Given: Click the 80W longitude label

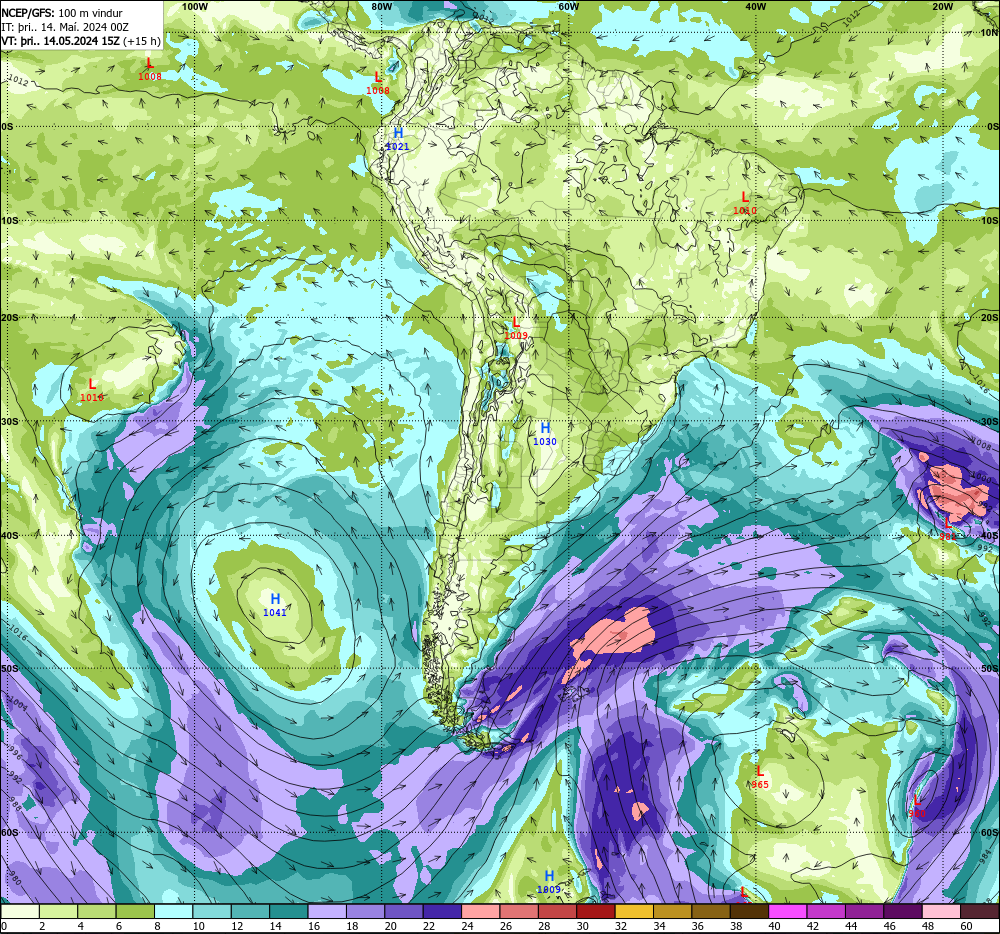Looking at the screenshot, I should tap(381, 6).
